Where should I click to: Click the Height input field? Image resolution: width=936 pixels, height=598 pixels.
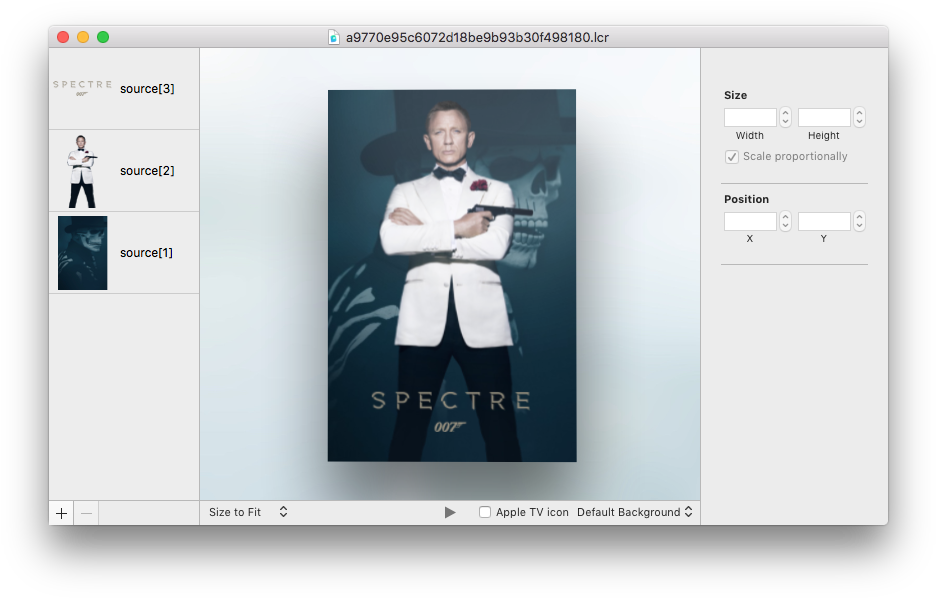tap(825, 117)
